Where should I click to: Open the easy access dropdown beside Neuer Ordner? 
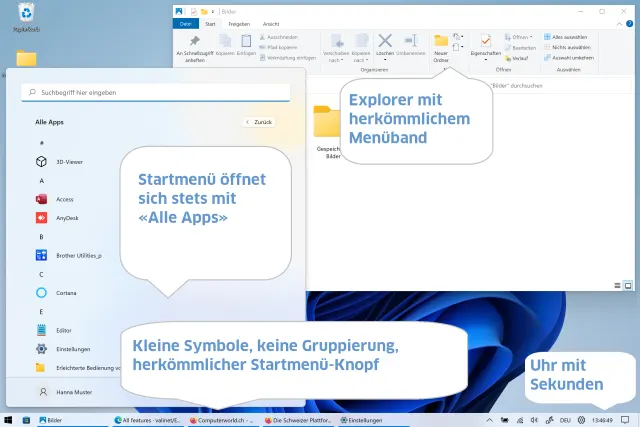click(x=458, y=47)
